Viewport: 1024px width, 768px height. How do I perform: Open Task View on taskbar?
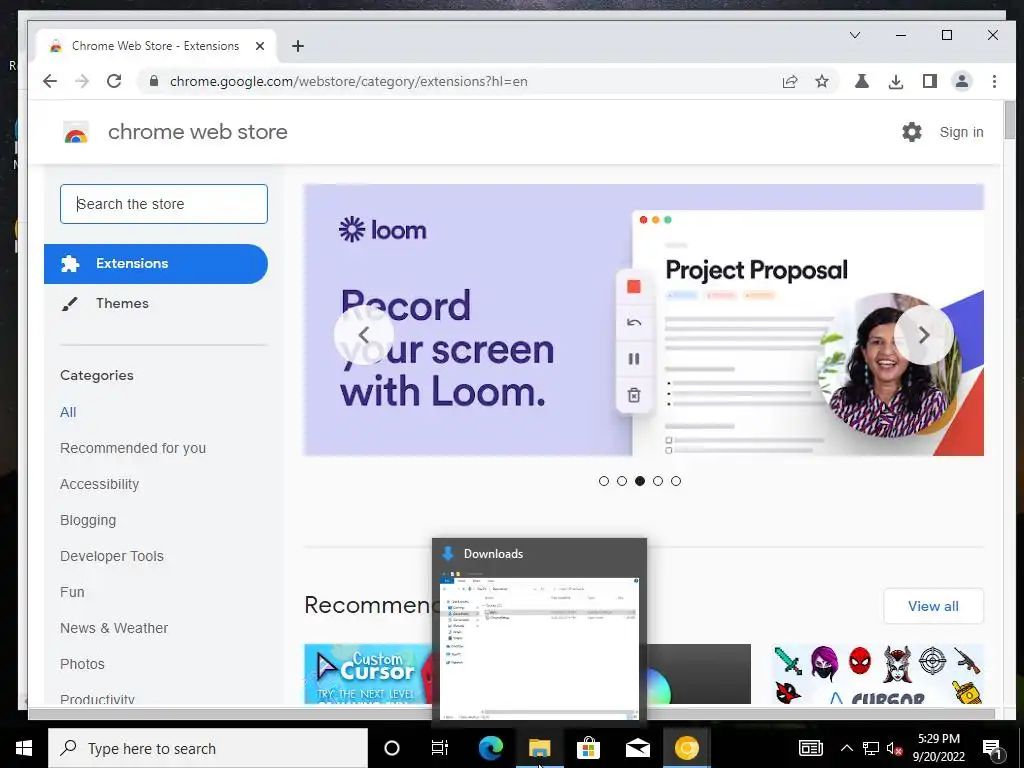click(440, 748)
